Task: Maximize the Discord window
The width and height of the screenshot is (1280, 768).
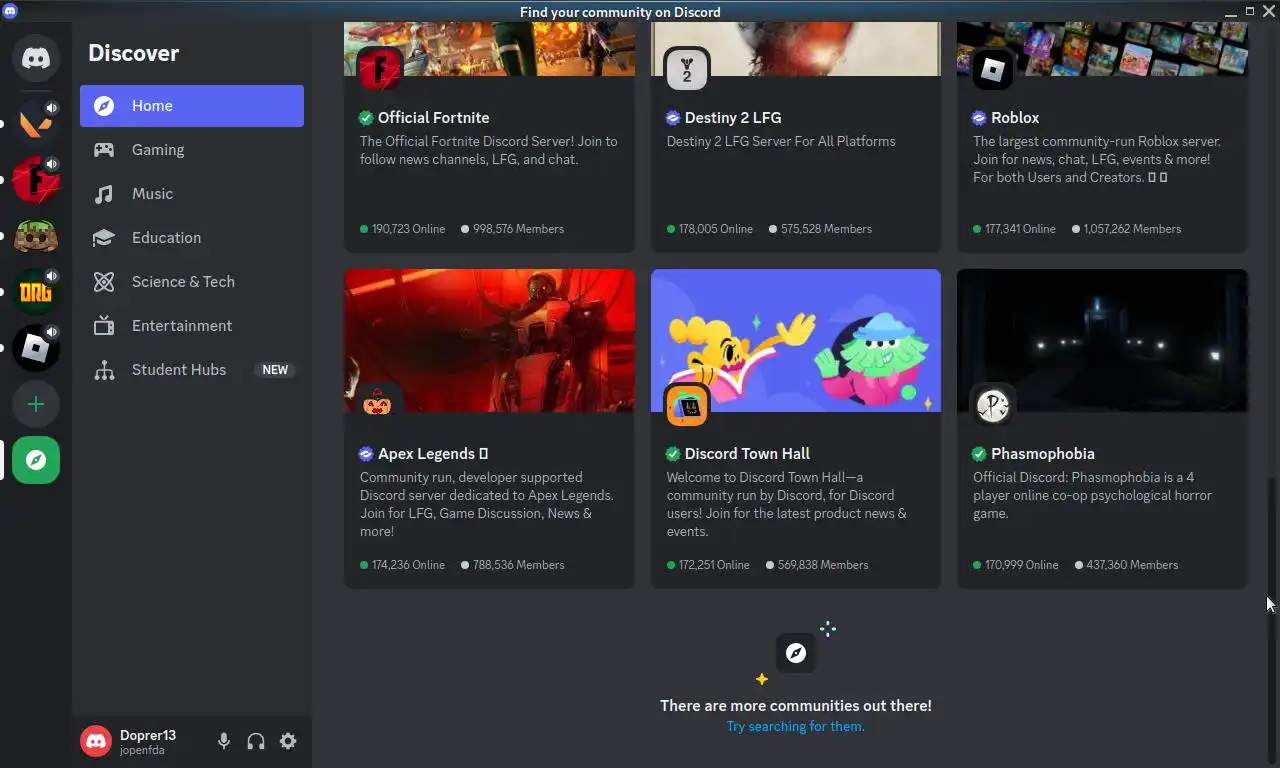Action: (x=1250, y=11)
